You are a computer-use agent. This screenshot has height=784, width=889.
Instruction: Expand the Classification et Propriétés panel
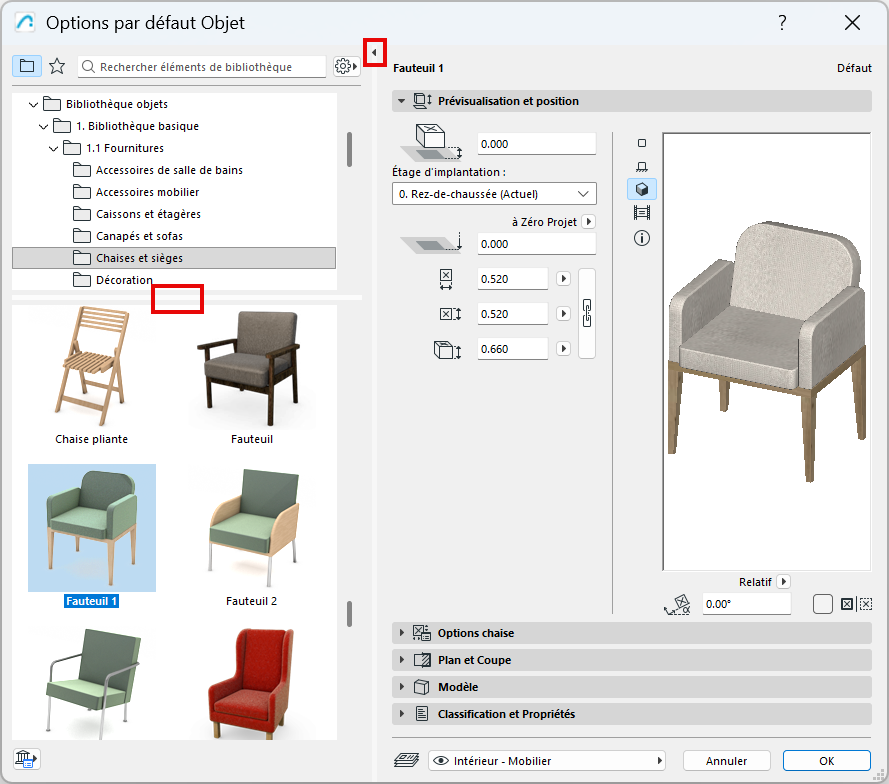click(632, 714)
